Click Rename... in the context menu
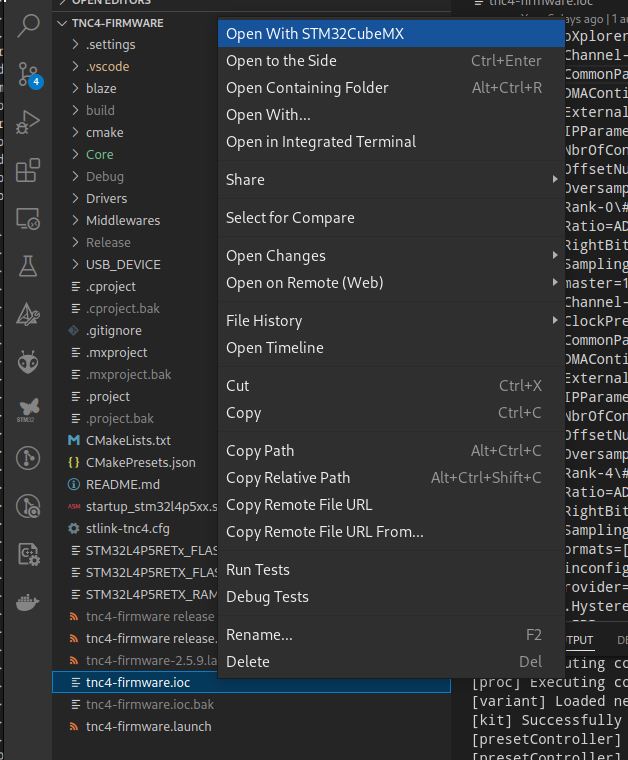Screen dimensions: 628x760 point(259,635)
